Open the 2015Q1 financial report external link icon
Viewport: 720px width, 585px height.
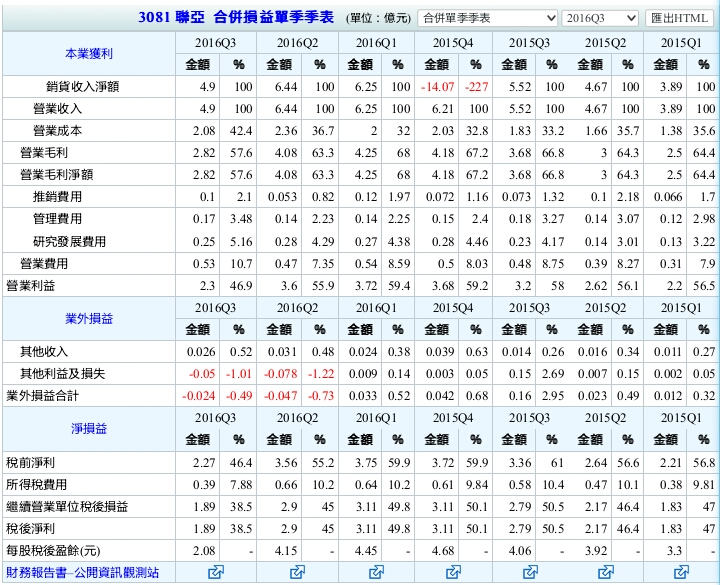[681, 572]
